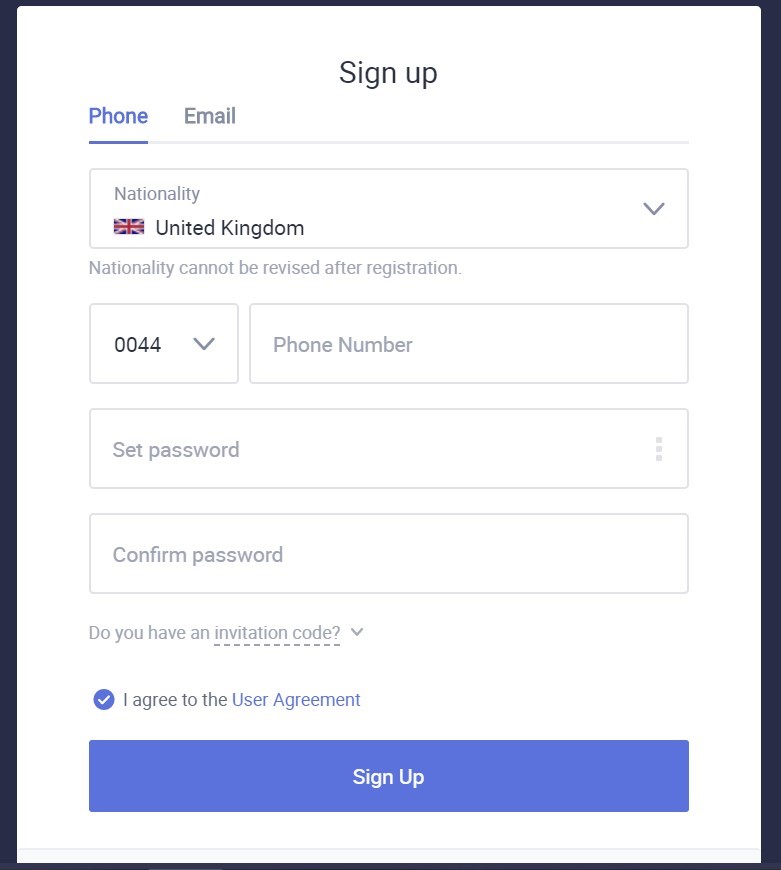781x870 pixels.
Task: Open the User Agreement link
Action: click(x=296, y=700)
